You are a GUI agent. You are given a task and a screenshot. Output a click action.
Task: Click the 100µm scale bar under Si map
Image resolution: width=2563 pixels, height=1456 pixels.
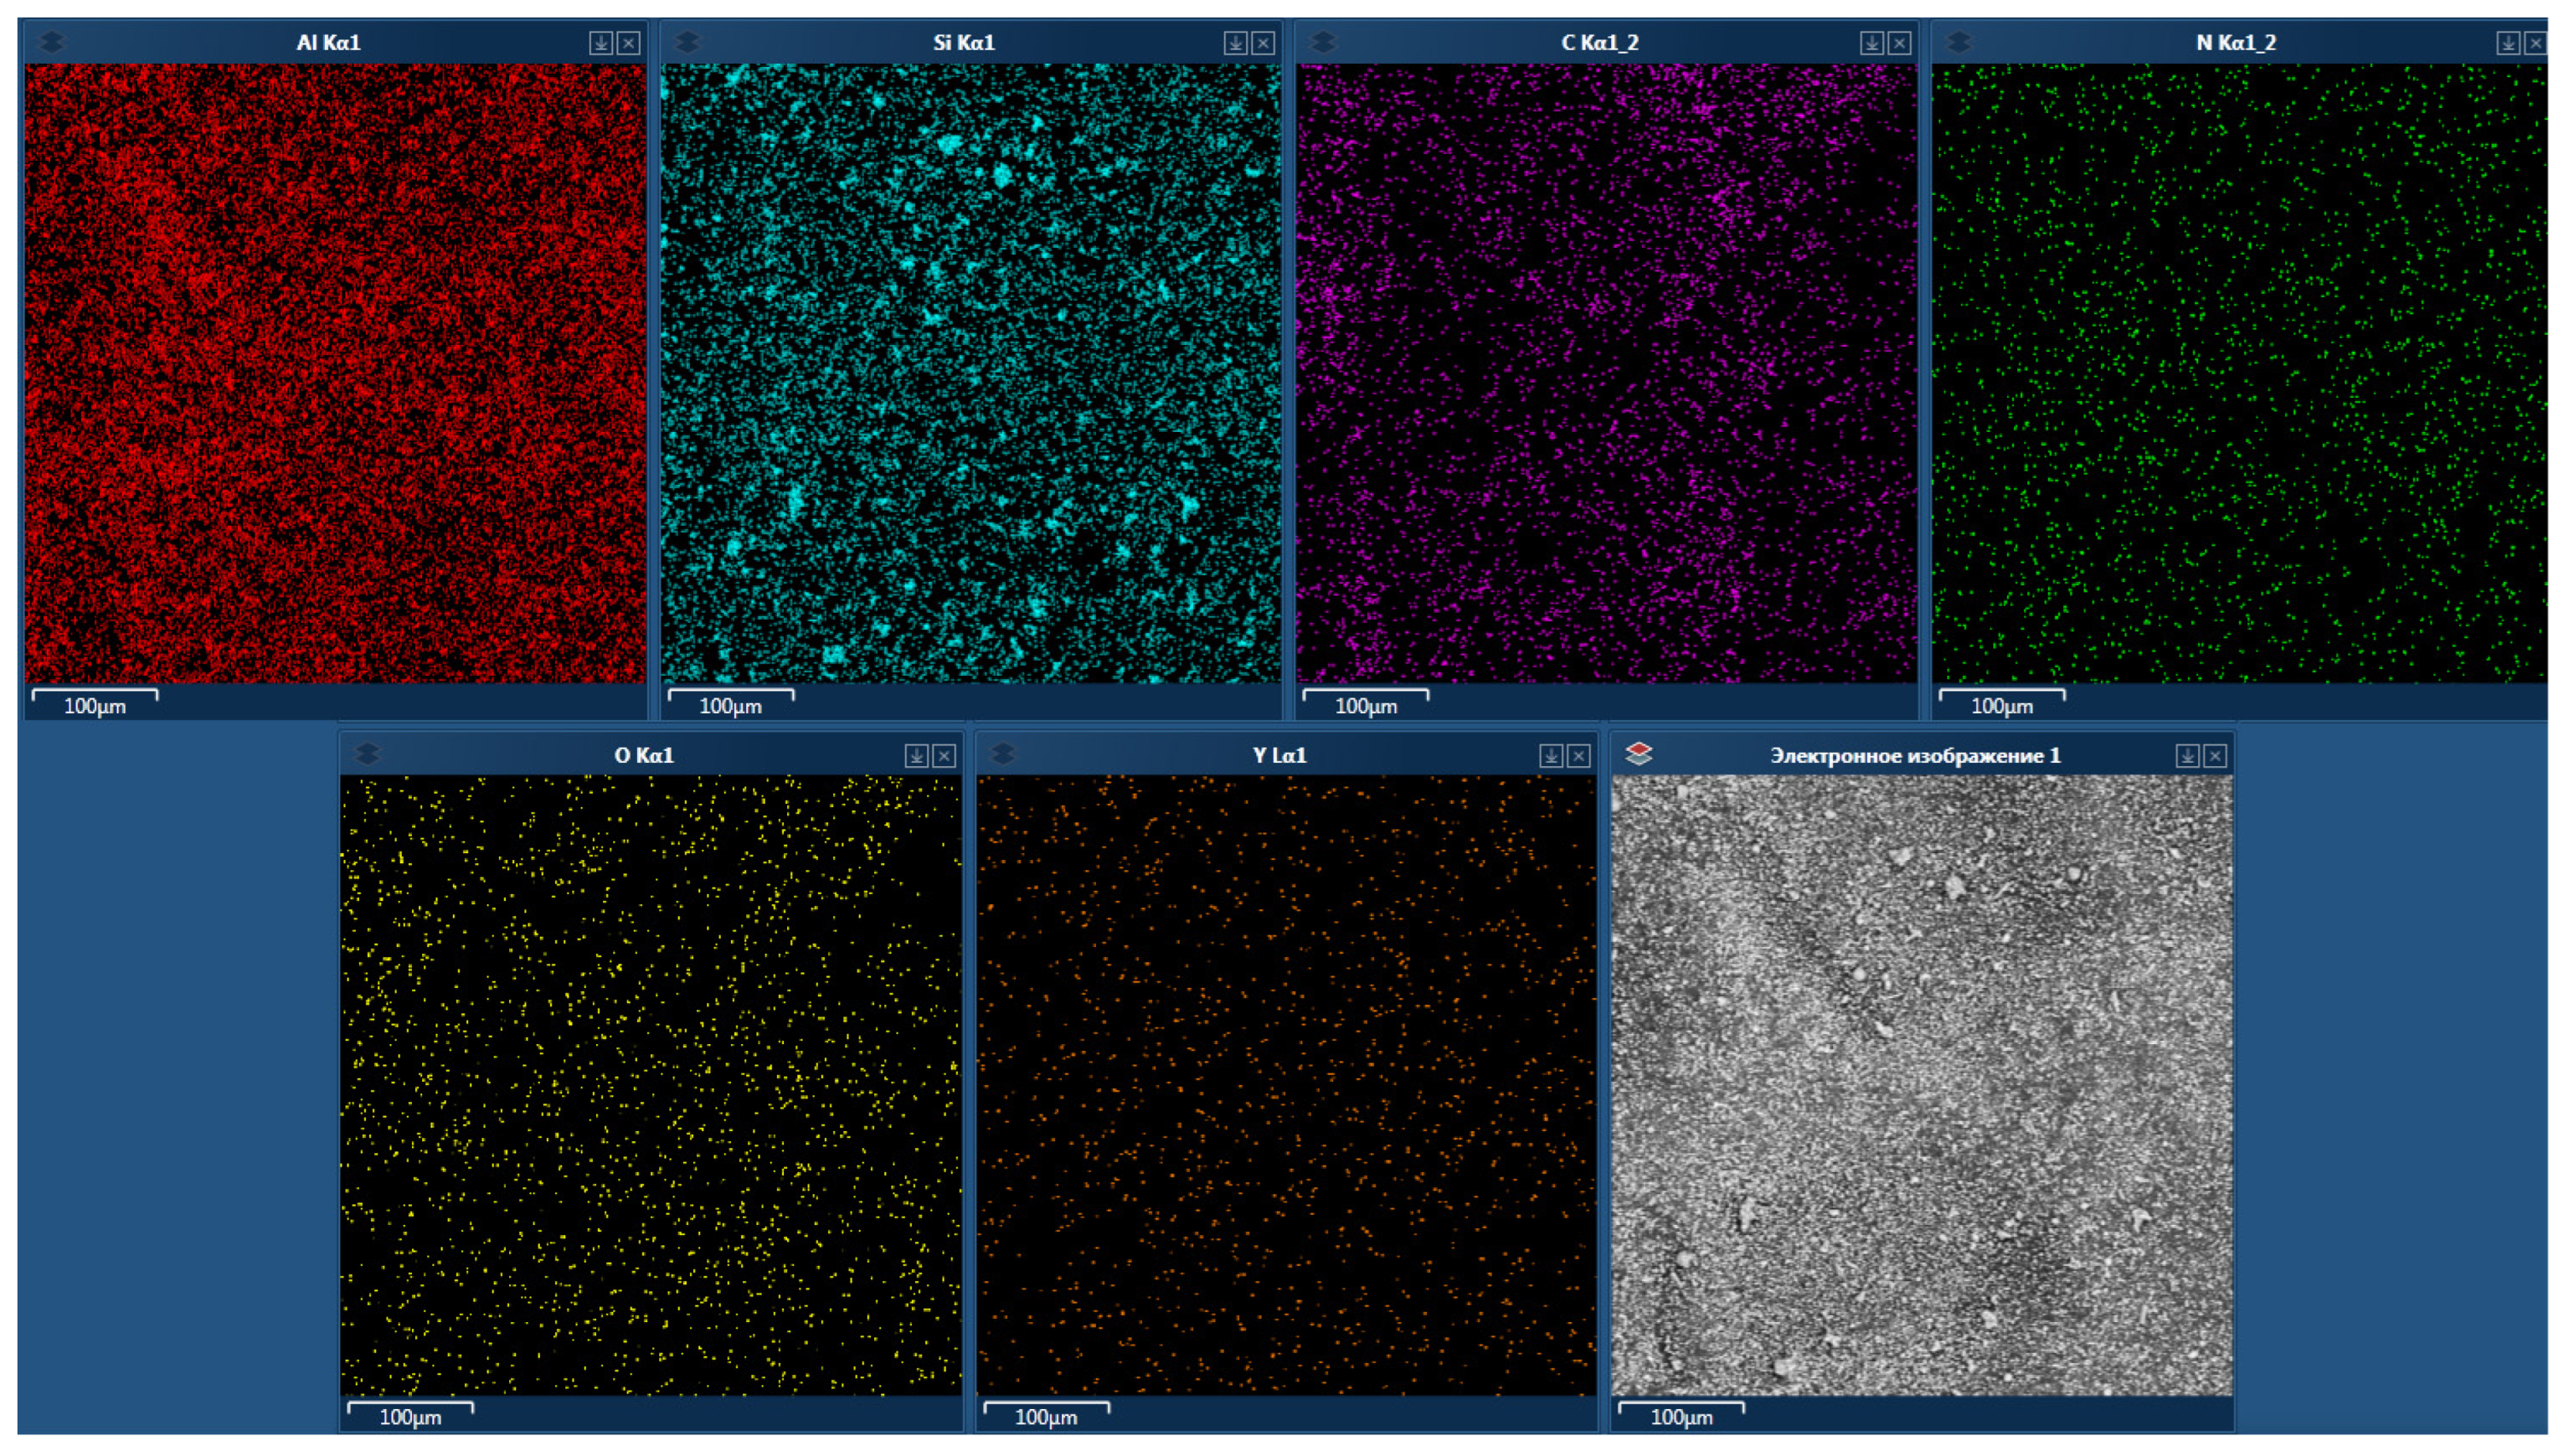pos(730,701)
